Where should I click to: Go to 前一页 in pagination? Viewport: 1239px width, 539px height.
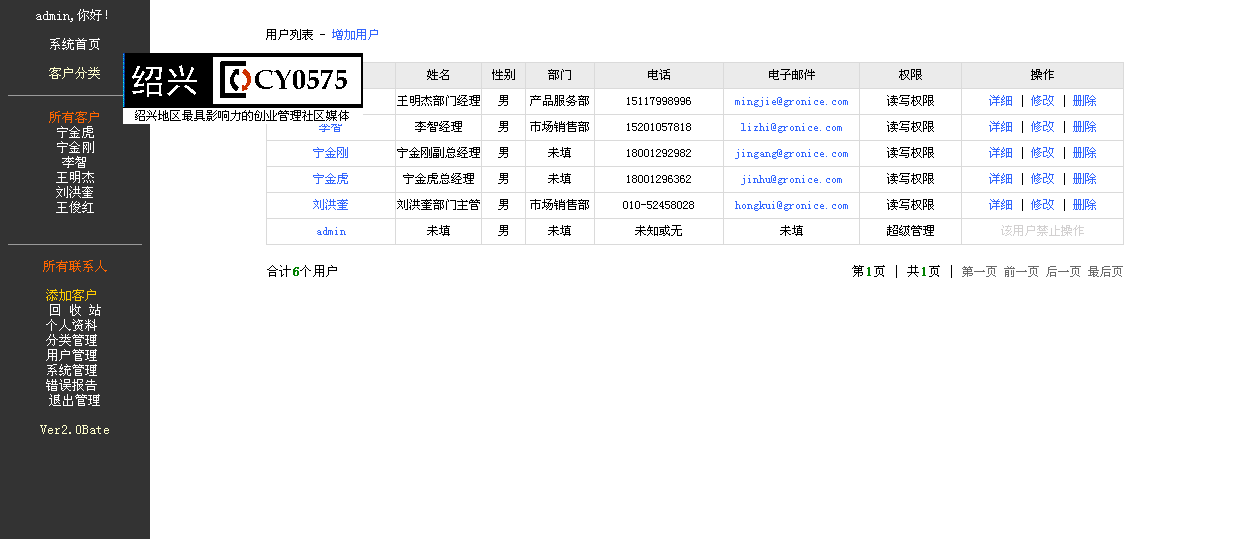coord(1022,271)
